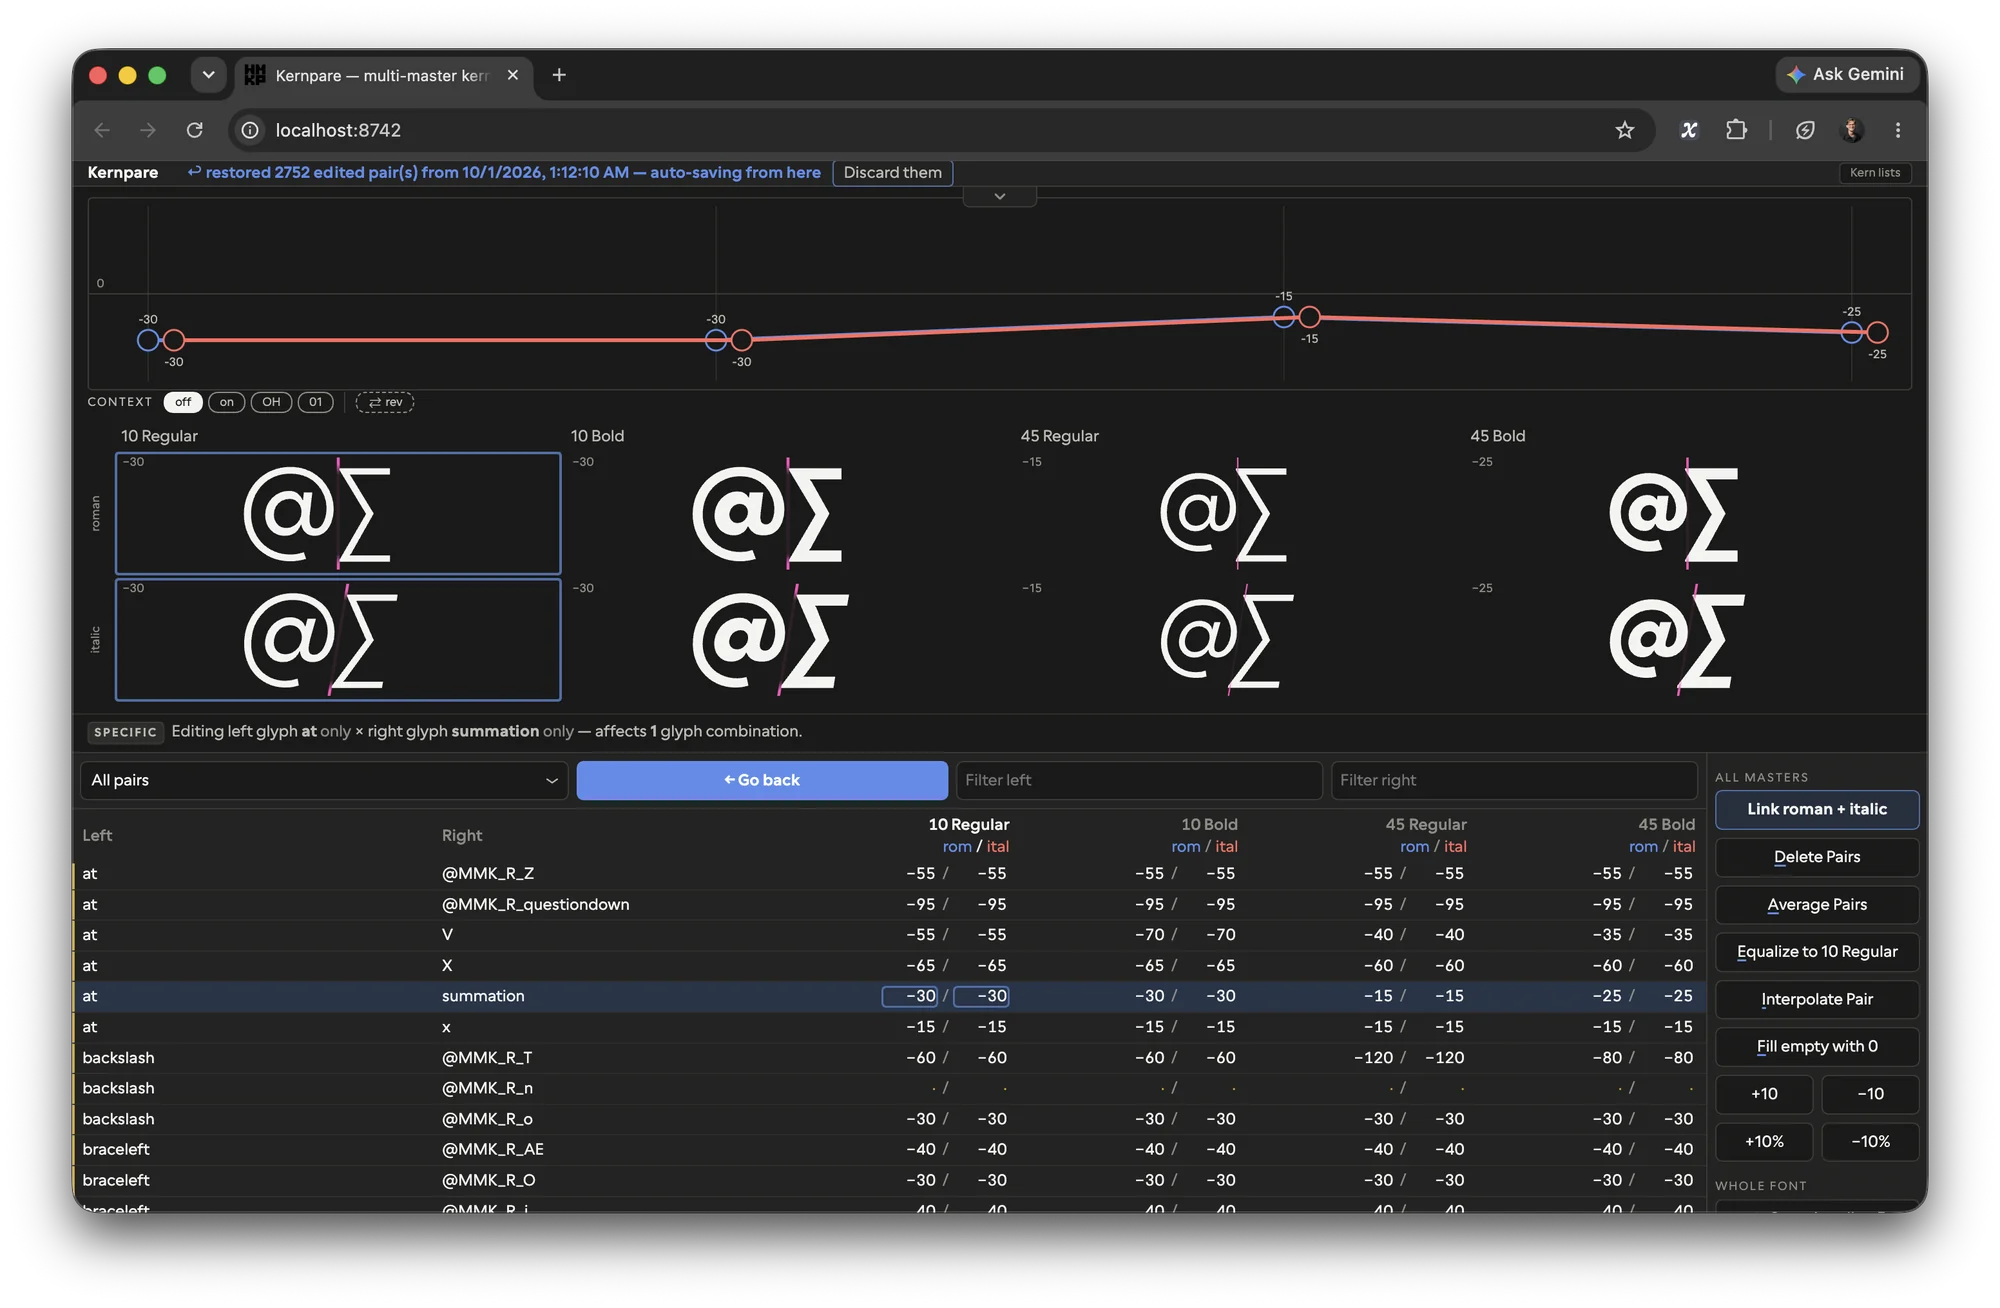2000x1308 pixels.
Task: Select the at / @MMK_R_questiondown row
Action: click(889, 905)
